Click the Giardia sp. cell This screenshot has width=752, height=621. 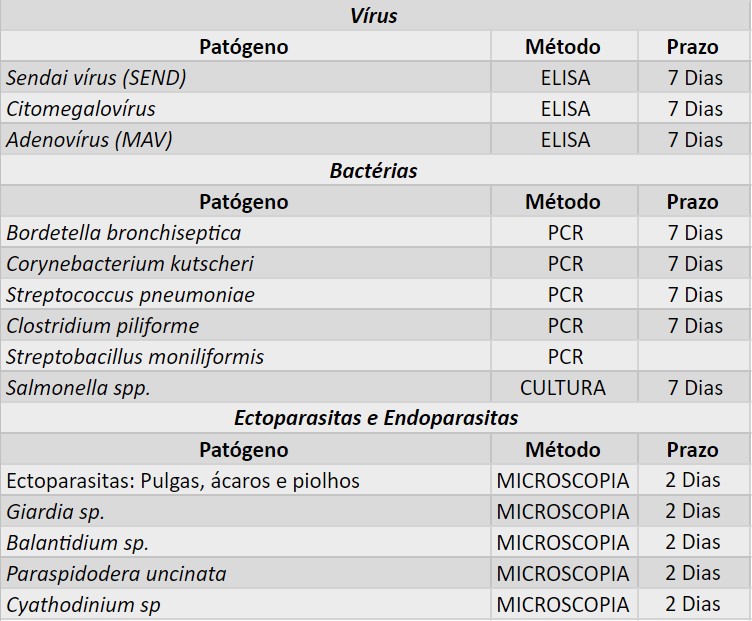point(56,512)
